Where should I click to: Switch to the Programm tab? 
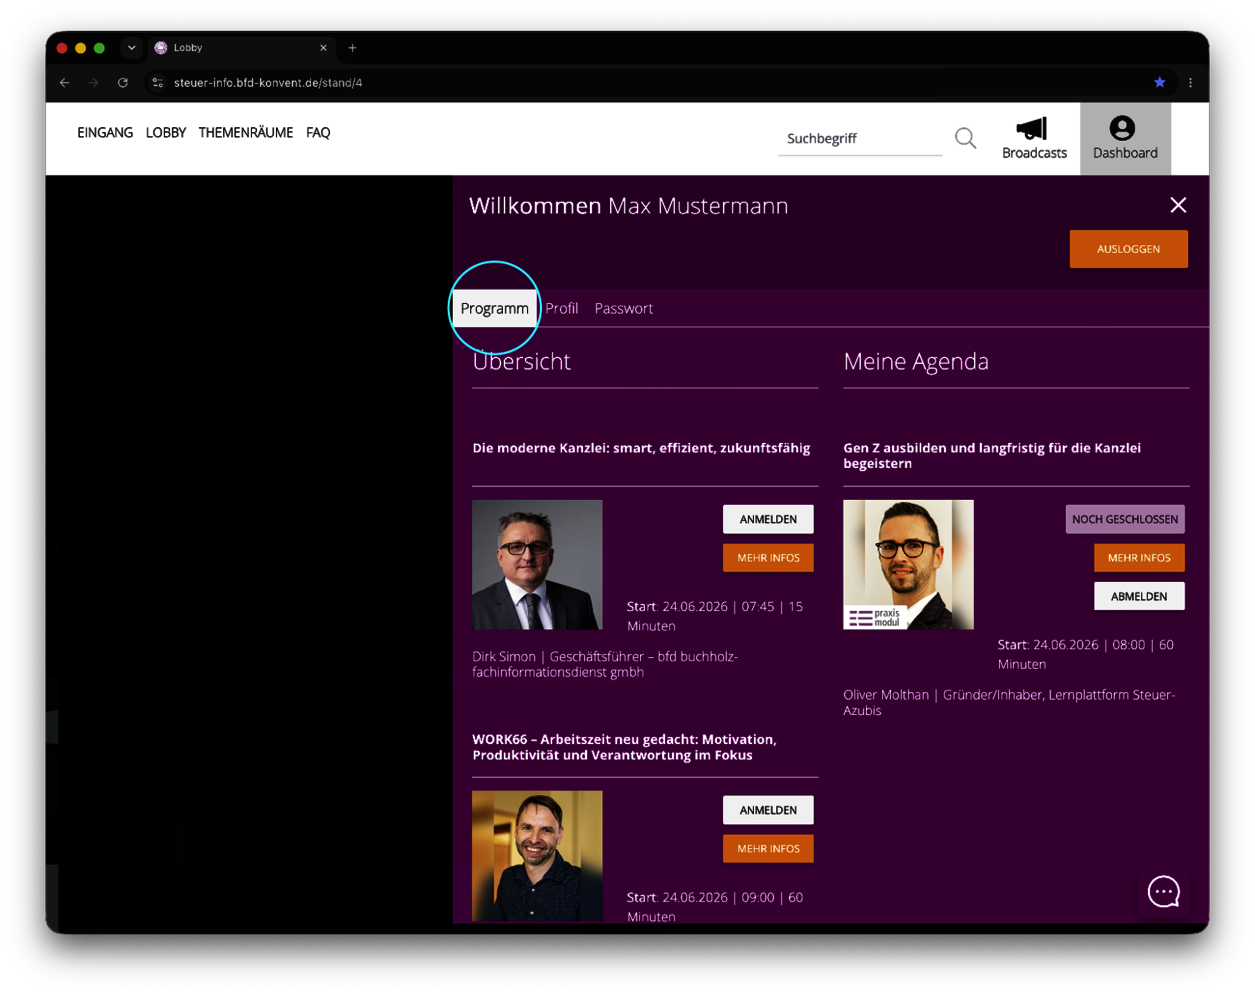495,308
